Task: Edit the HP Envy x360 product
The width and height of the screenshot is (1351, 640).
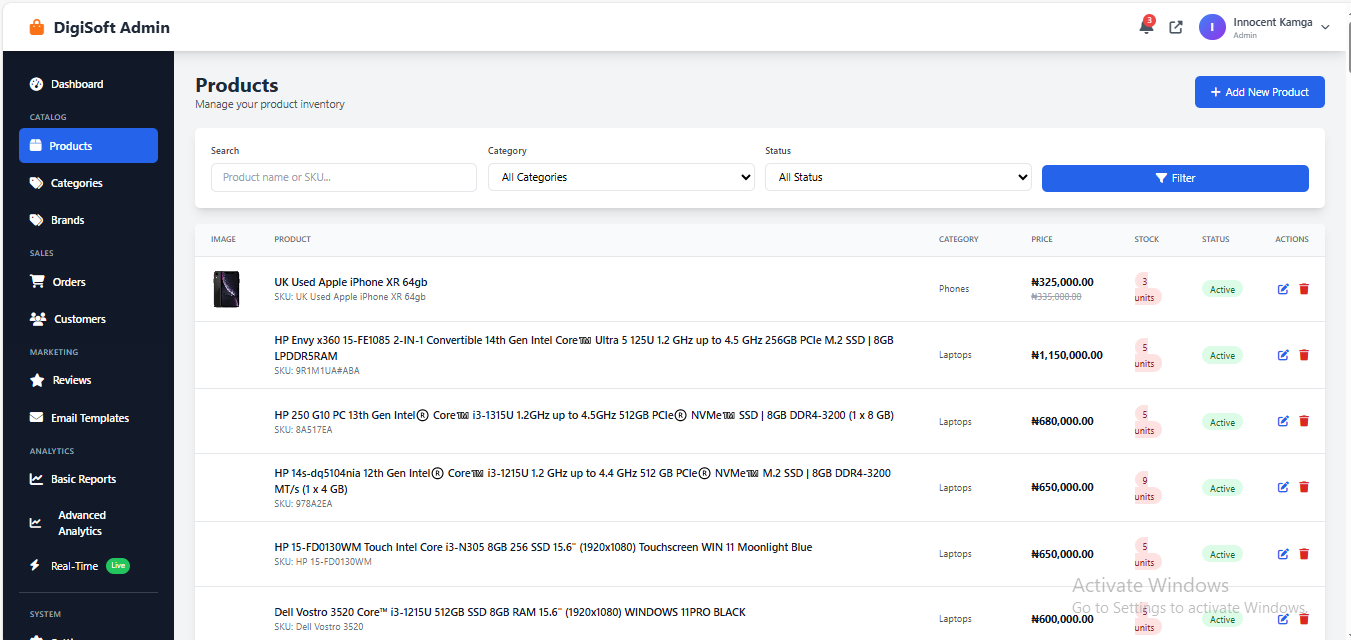Action: tap(1283, 355)
